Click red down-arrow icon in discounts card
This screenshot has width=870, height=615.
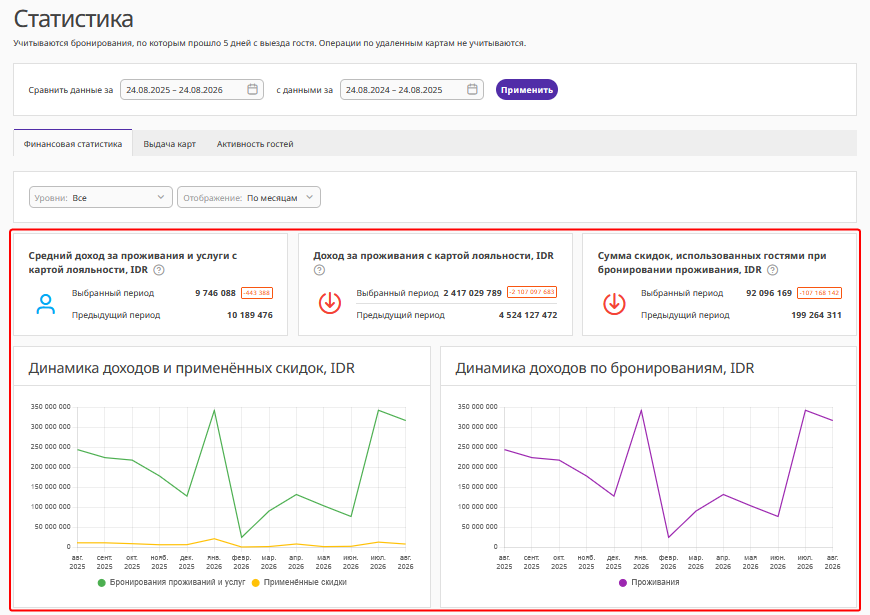point(614,304)
